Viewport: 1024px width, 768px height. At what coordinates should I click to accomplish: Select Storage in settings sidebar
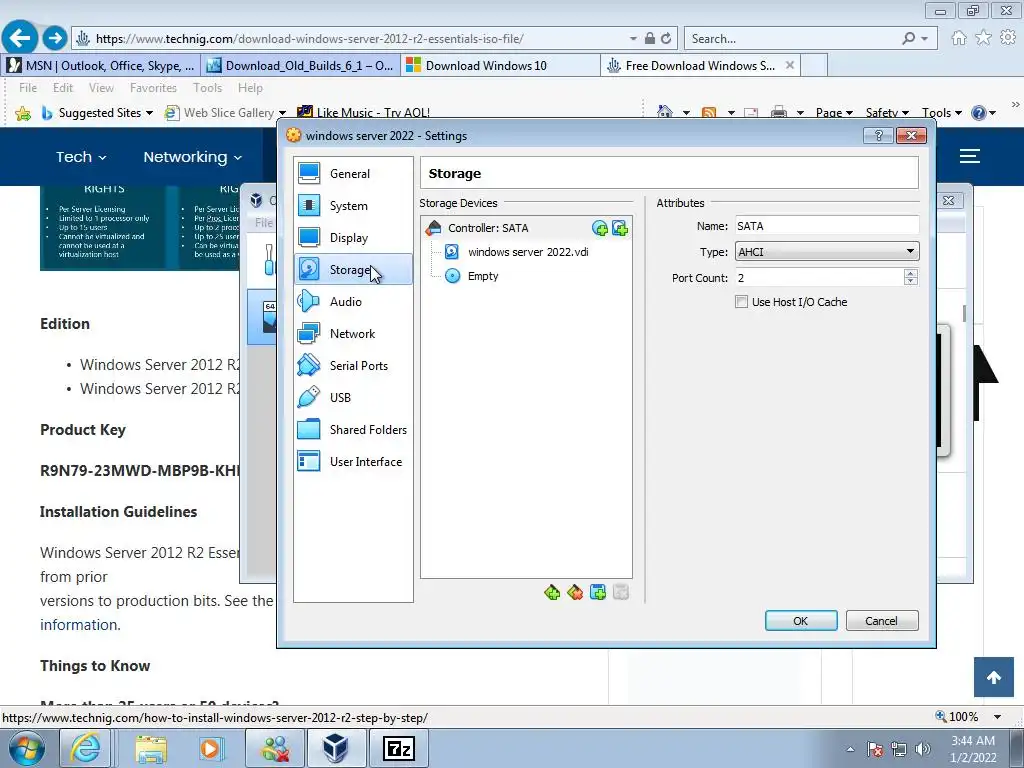pos(353,270)
